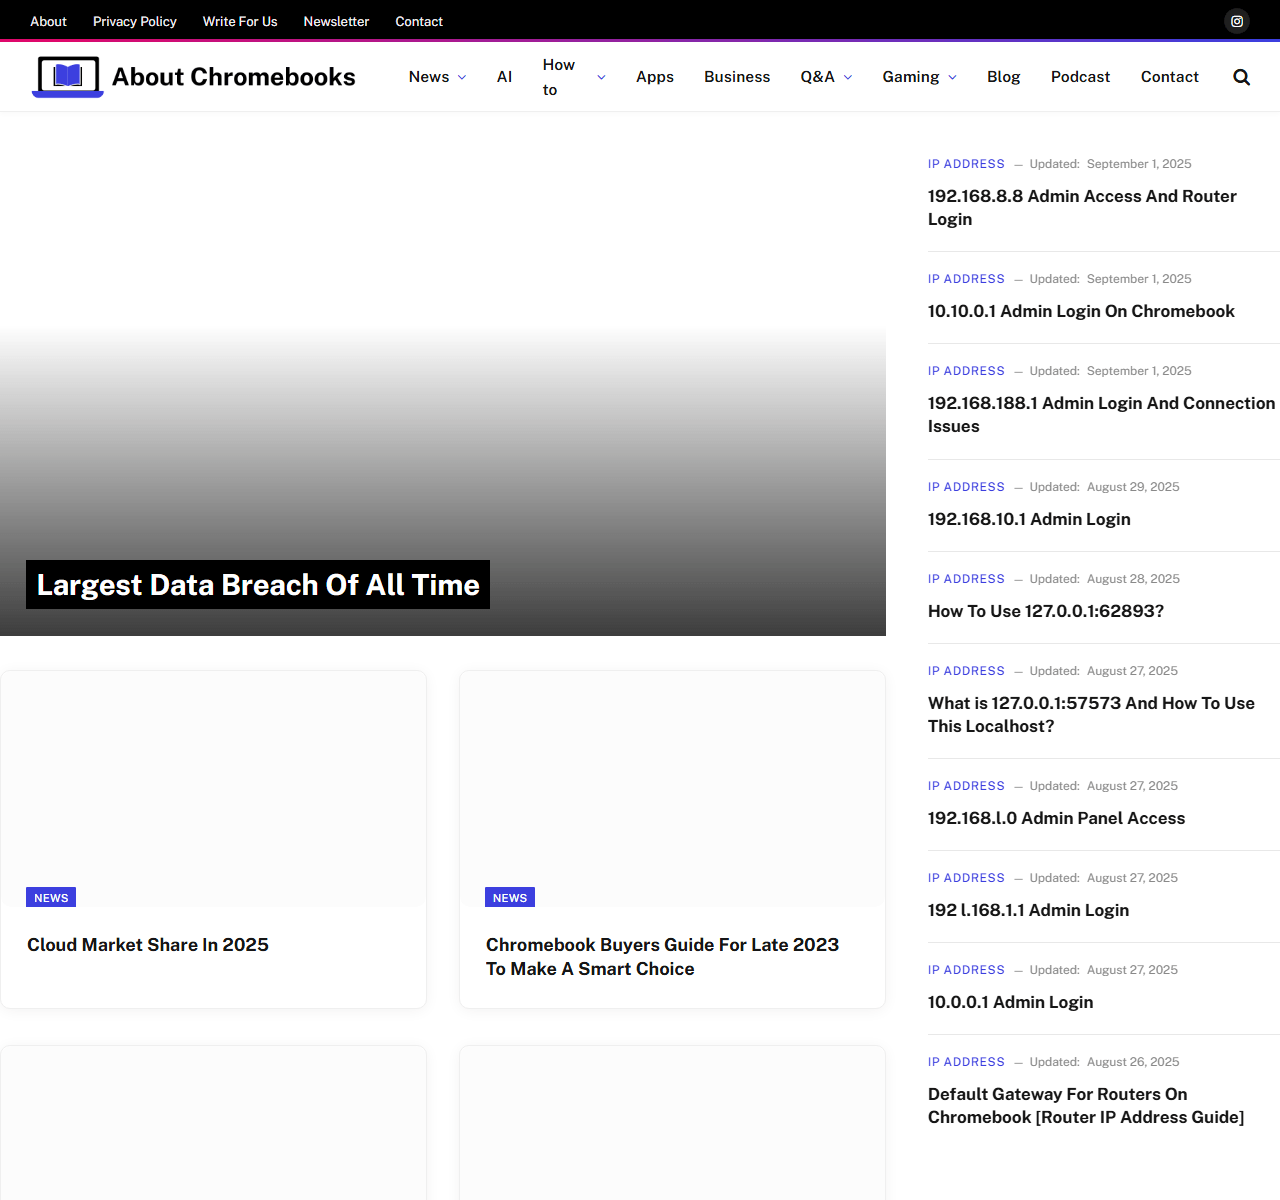Read 192.168.8.8 Admin Access And Router Login

(x=1082, y=207)
